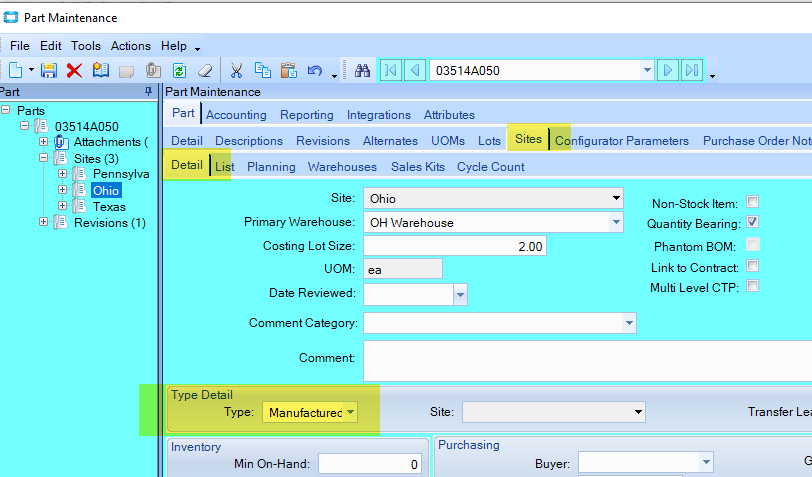Undo with the blue arrow icon

(x=315, y=70)
